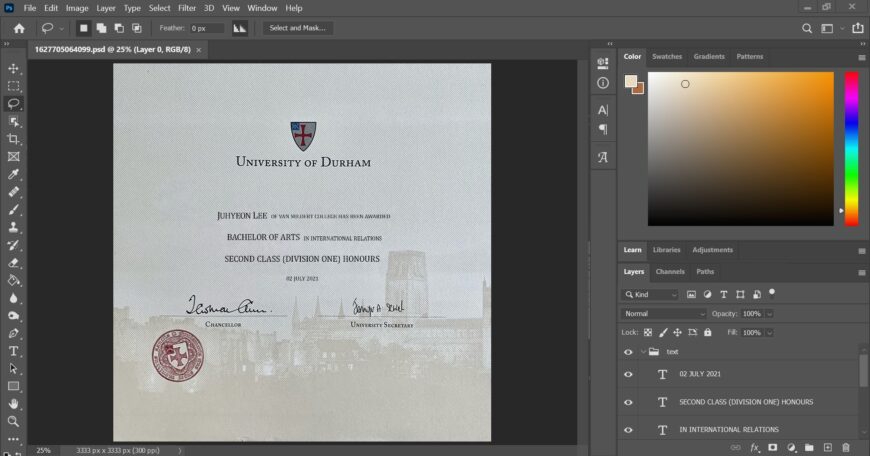Open the Fill slider dropdown arrow
This screenshot has width=870, height=456.
coord(769,333)
